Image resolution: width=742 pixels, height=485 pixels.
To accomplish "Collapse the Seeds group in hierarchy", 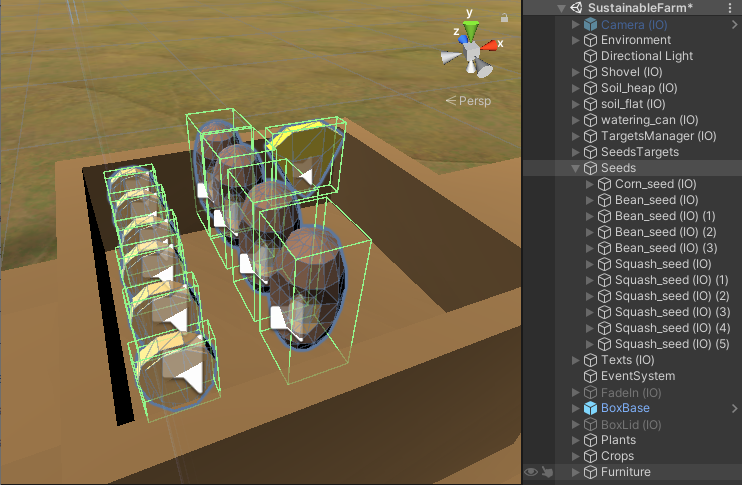I will point(575,168).
